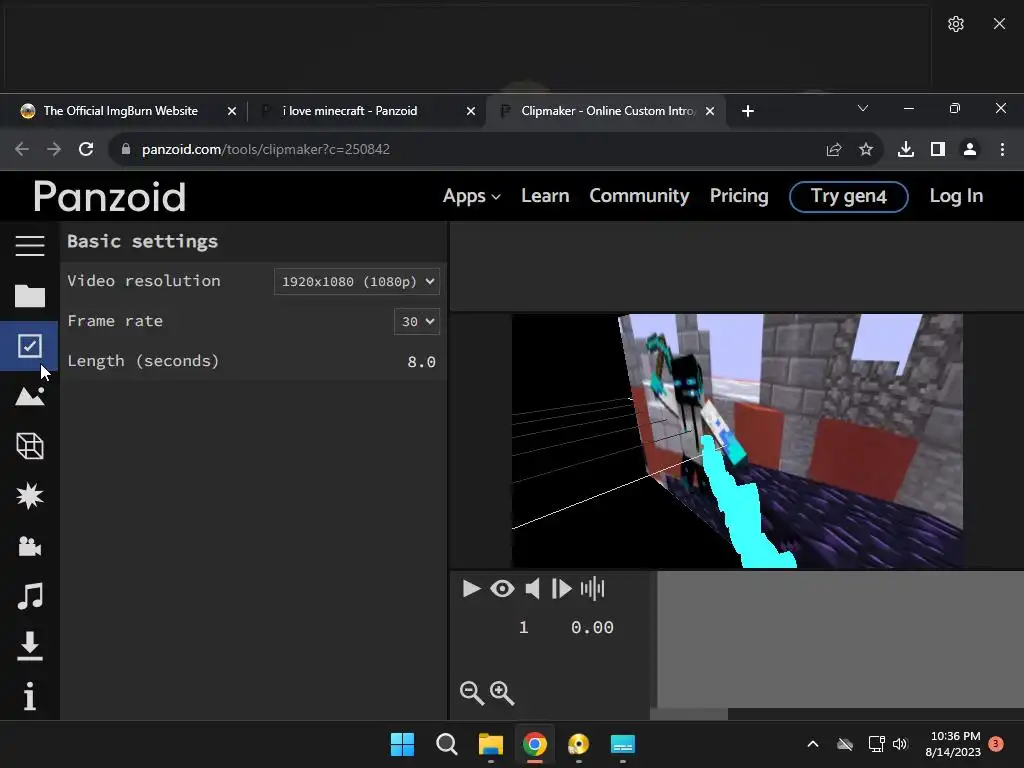Open Windows Start menu

tap(402, 744)
